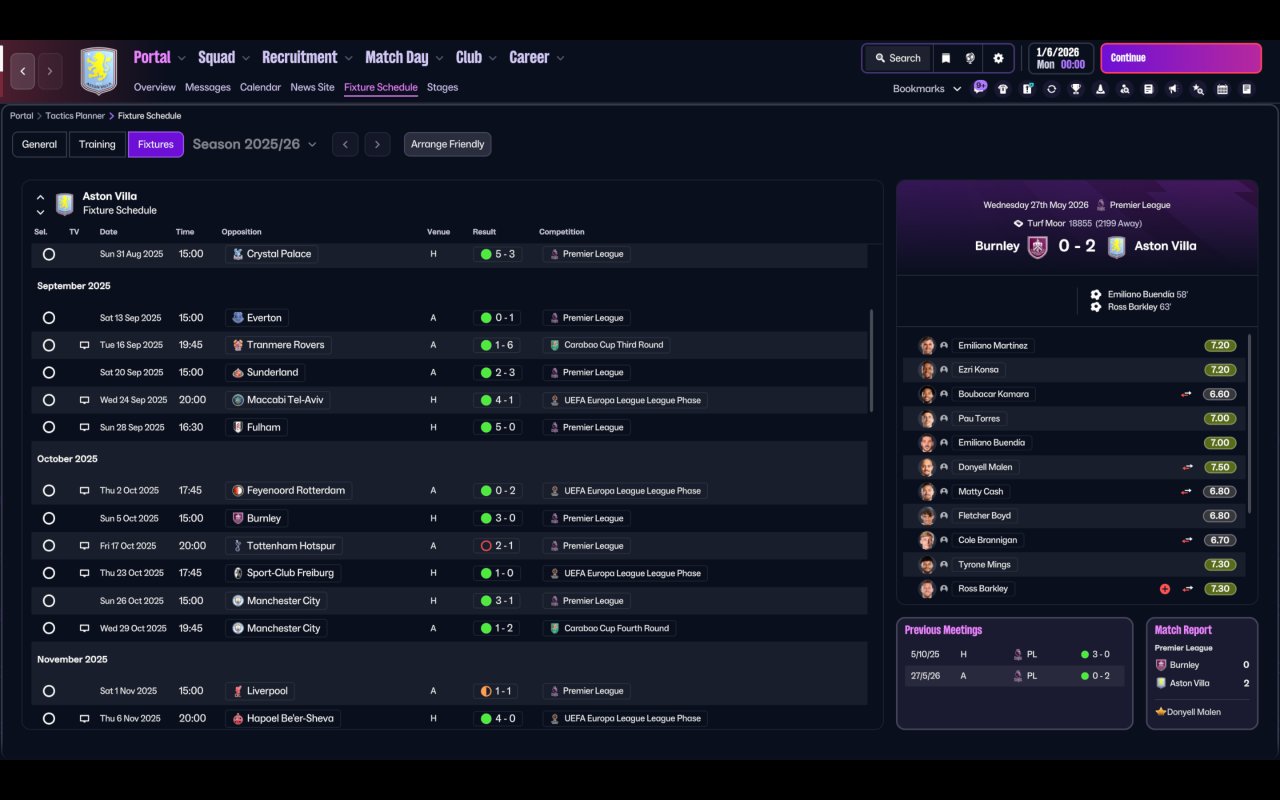This screenshot has height=800, width=1280.
Task: Open the 9+ notifications speech bubble
Action: click(980, 87)
